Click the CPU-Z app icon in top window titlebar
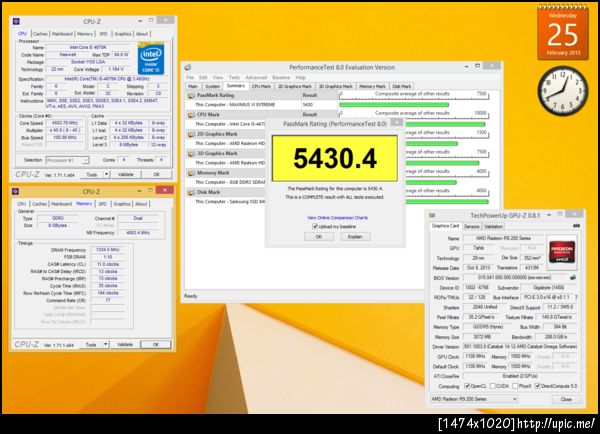Viewport: 600px width, 434px height. coord(16,21)
